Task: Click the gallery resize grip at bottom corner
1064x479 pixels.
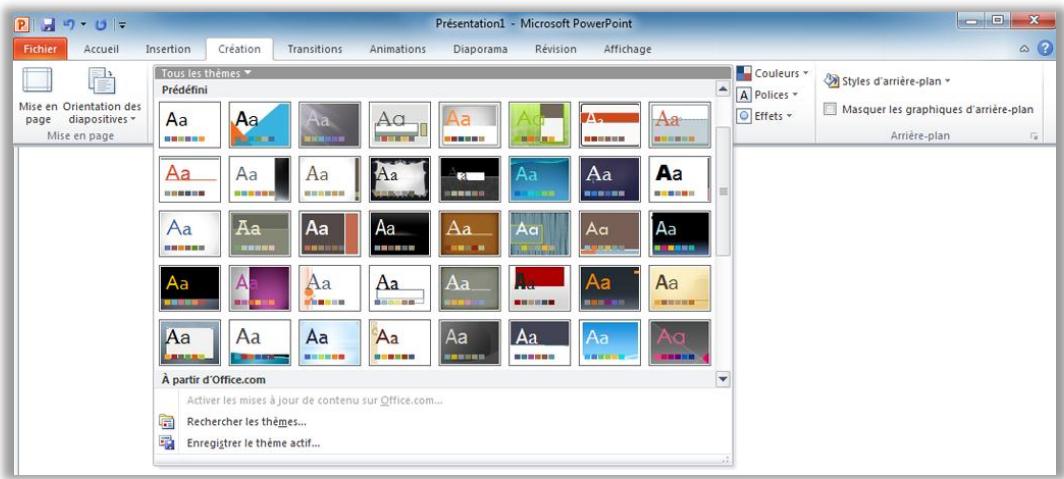Action: [x=726, y=459]
